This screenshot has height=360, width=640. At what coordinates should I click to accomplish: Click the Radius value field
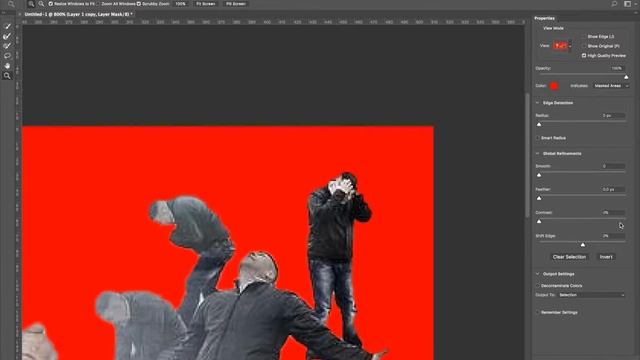[x=613, y=116]
